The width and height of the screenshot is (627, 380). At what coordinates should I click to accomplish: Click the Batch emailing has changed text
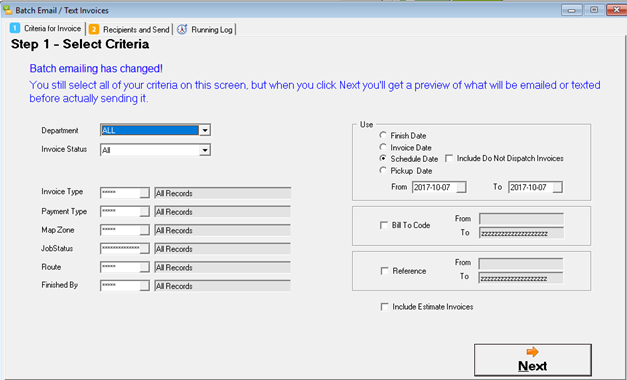click(96, 69)
